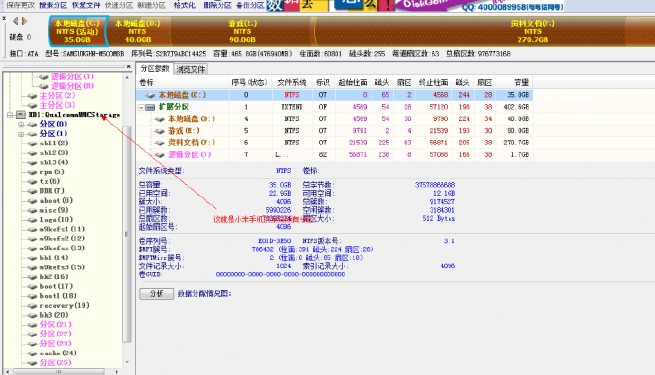This screenshot has height=375, width=655.
Task: Select 主分区(3) in the tree
Action: [x=57, y=105]
